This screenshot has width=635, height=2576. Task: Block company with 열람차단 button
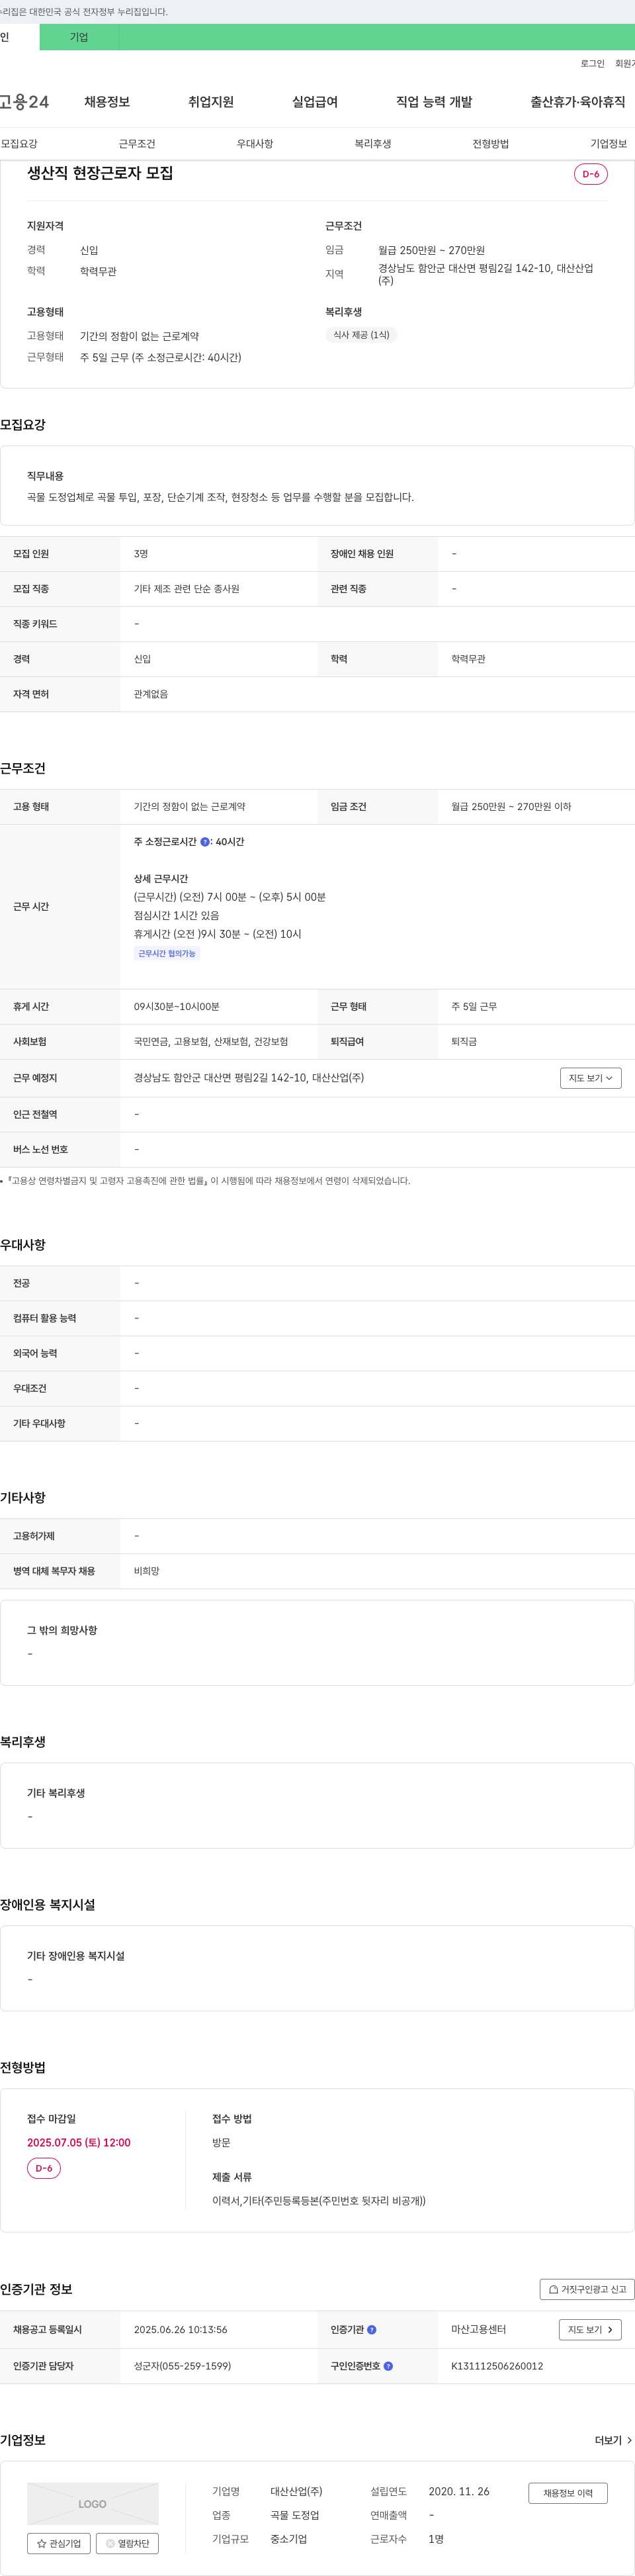pyautogui.click(x=127, y=2543)
